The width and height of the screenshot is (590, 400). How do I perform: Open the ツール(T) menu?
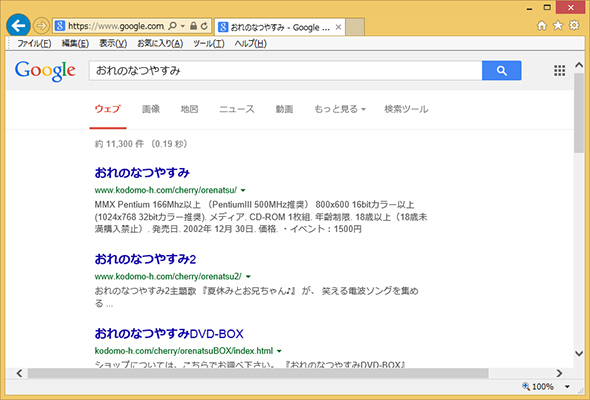(209, 44)
